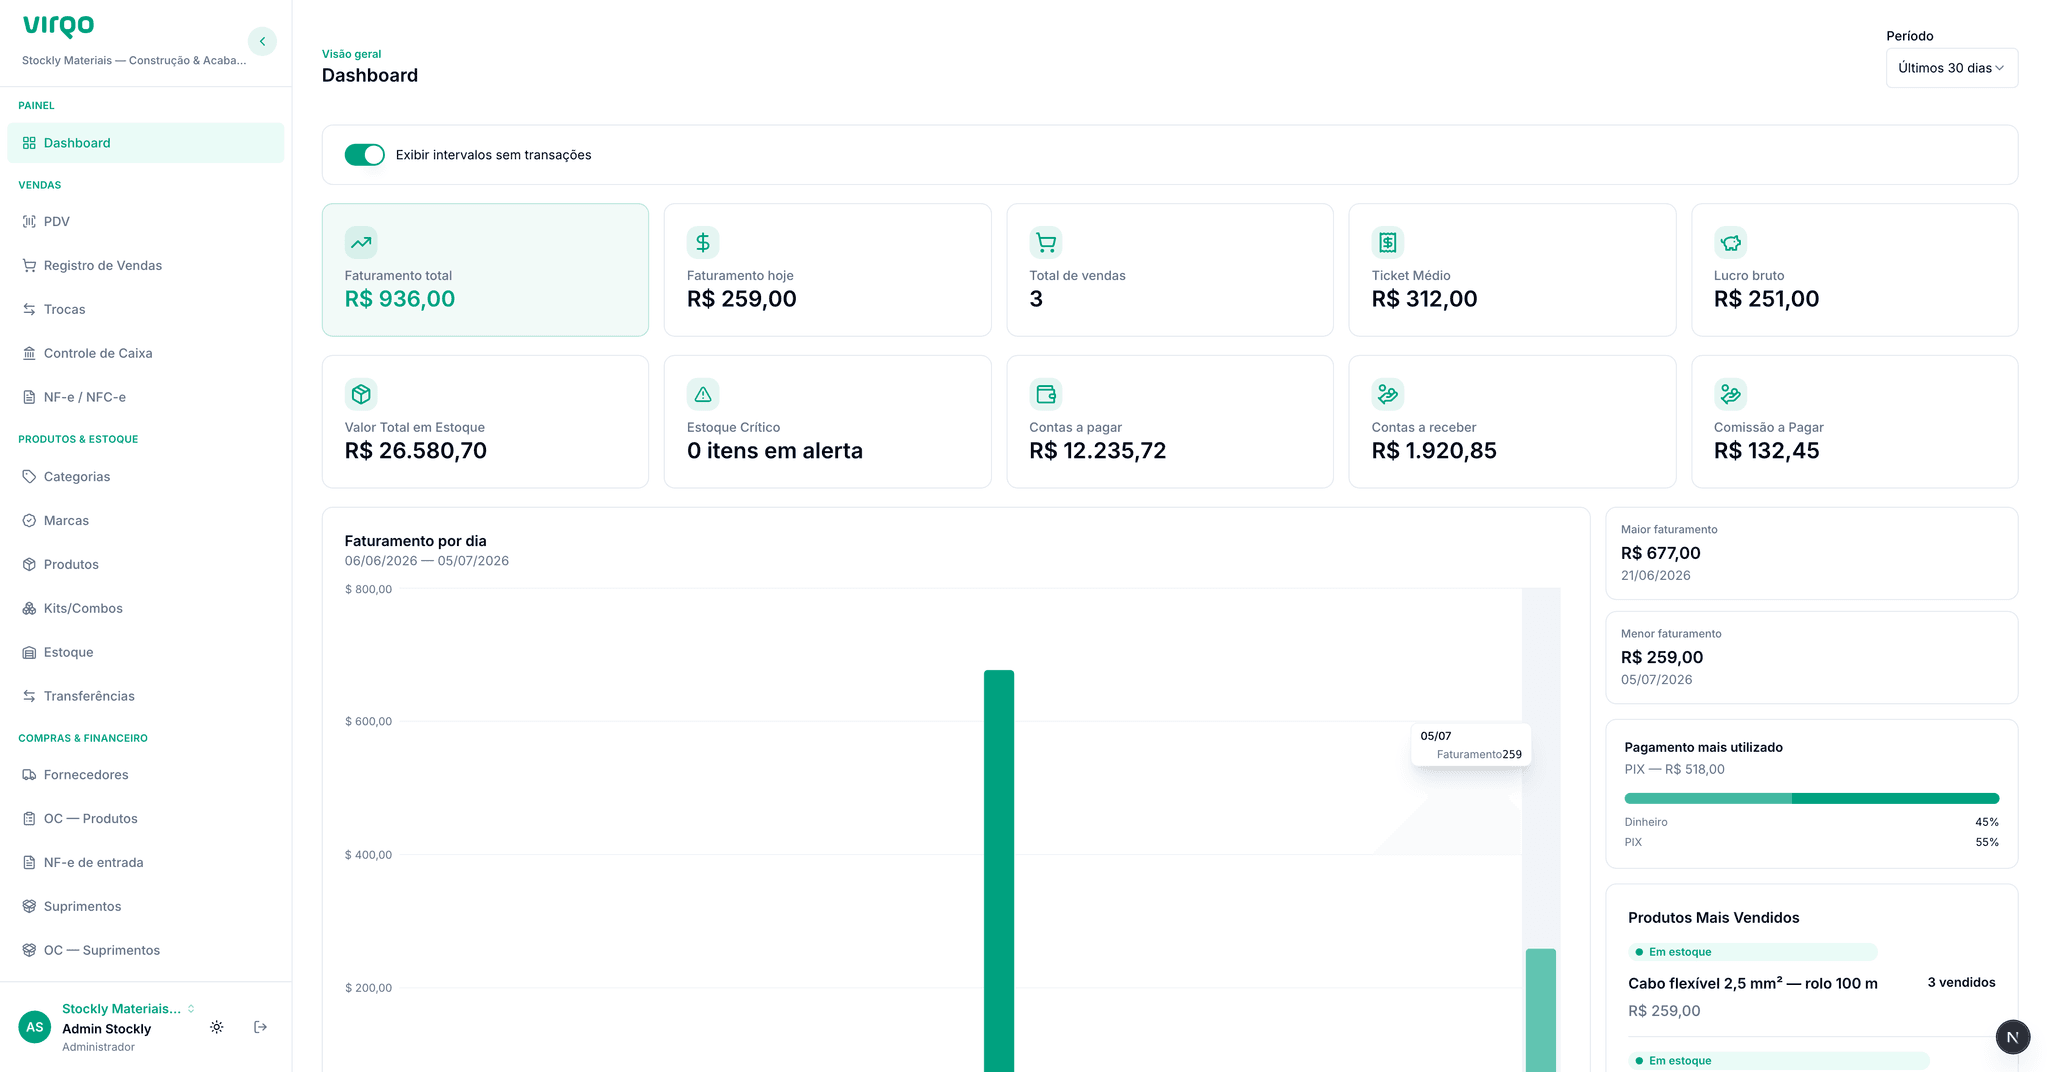Image resolution: width=2048 pixels, height=1072 pixels.
Task: Open Registro de Vendas page
Action: coord(146,265)
